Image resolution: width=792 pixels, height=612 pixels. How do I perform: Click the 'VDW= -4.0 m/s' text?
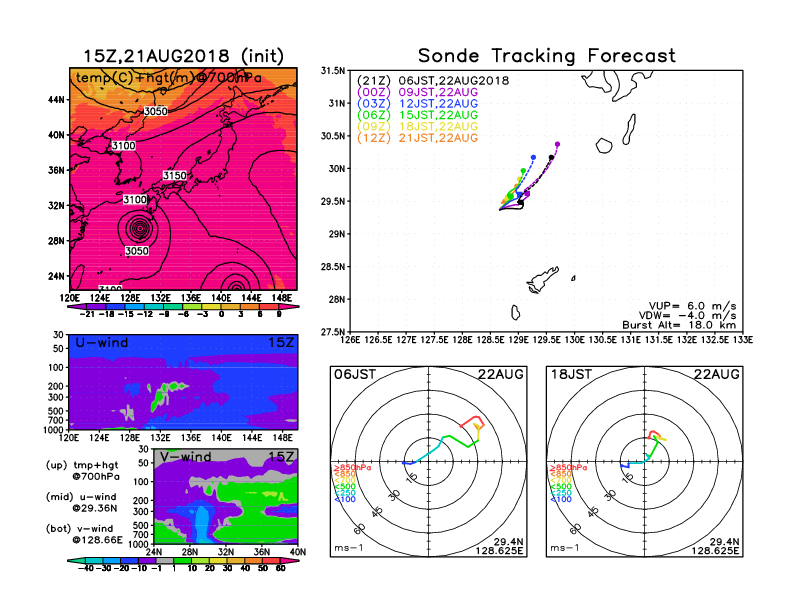click(x=688, y=316)
